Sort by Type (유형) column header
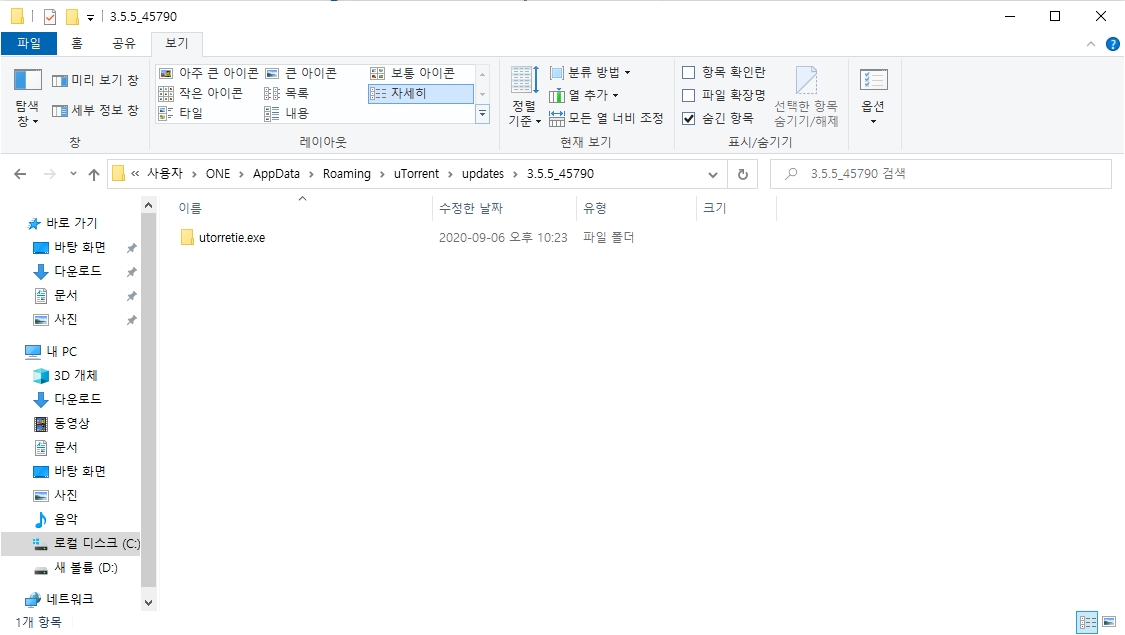Screen dimensions: 1125x635 tap(636, 208)
